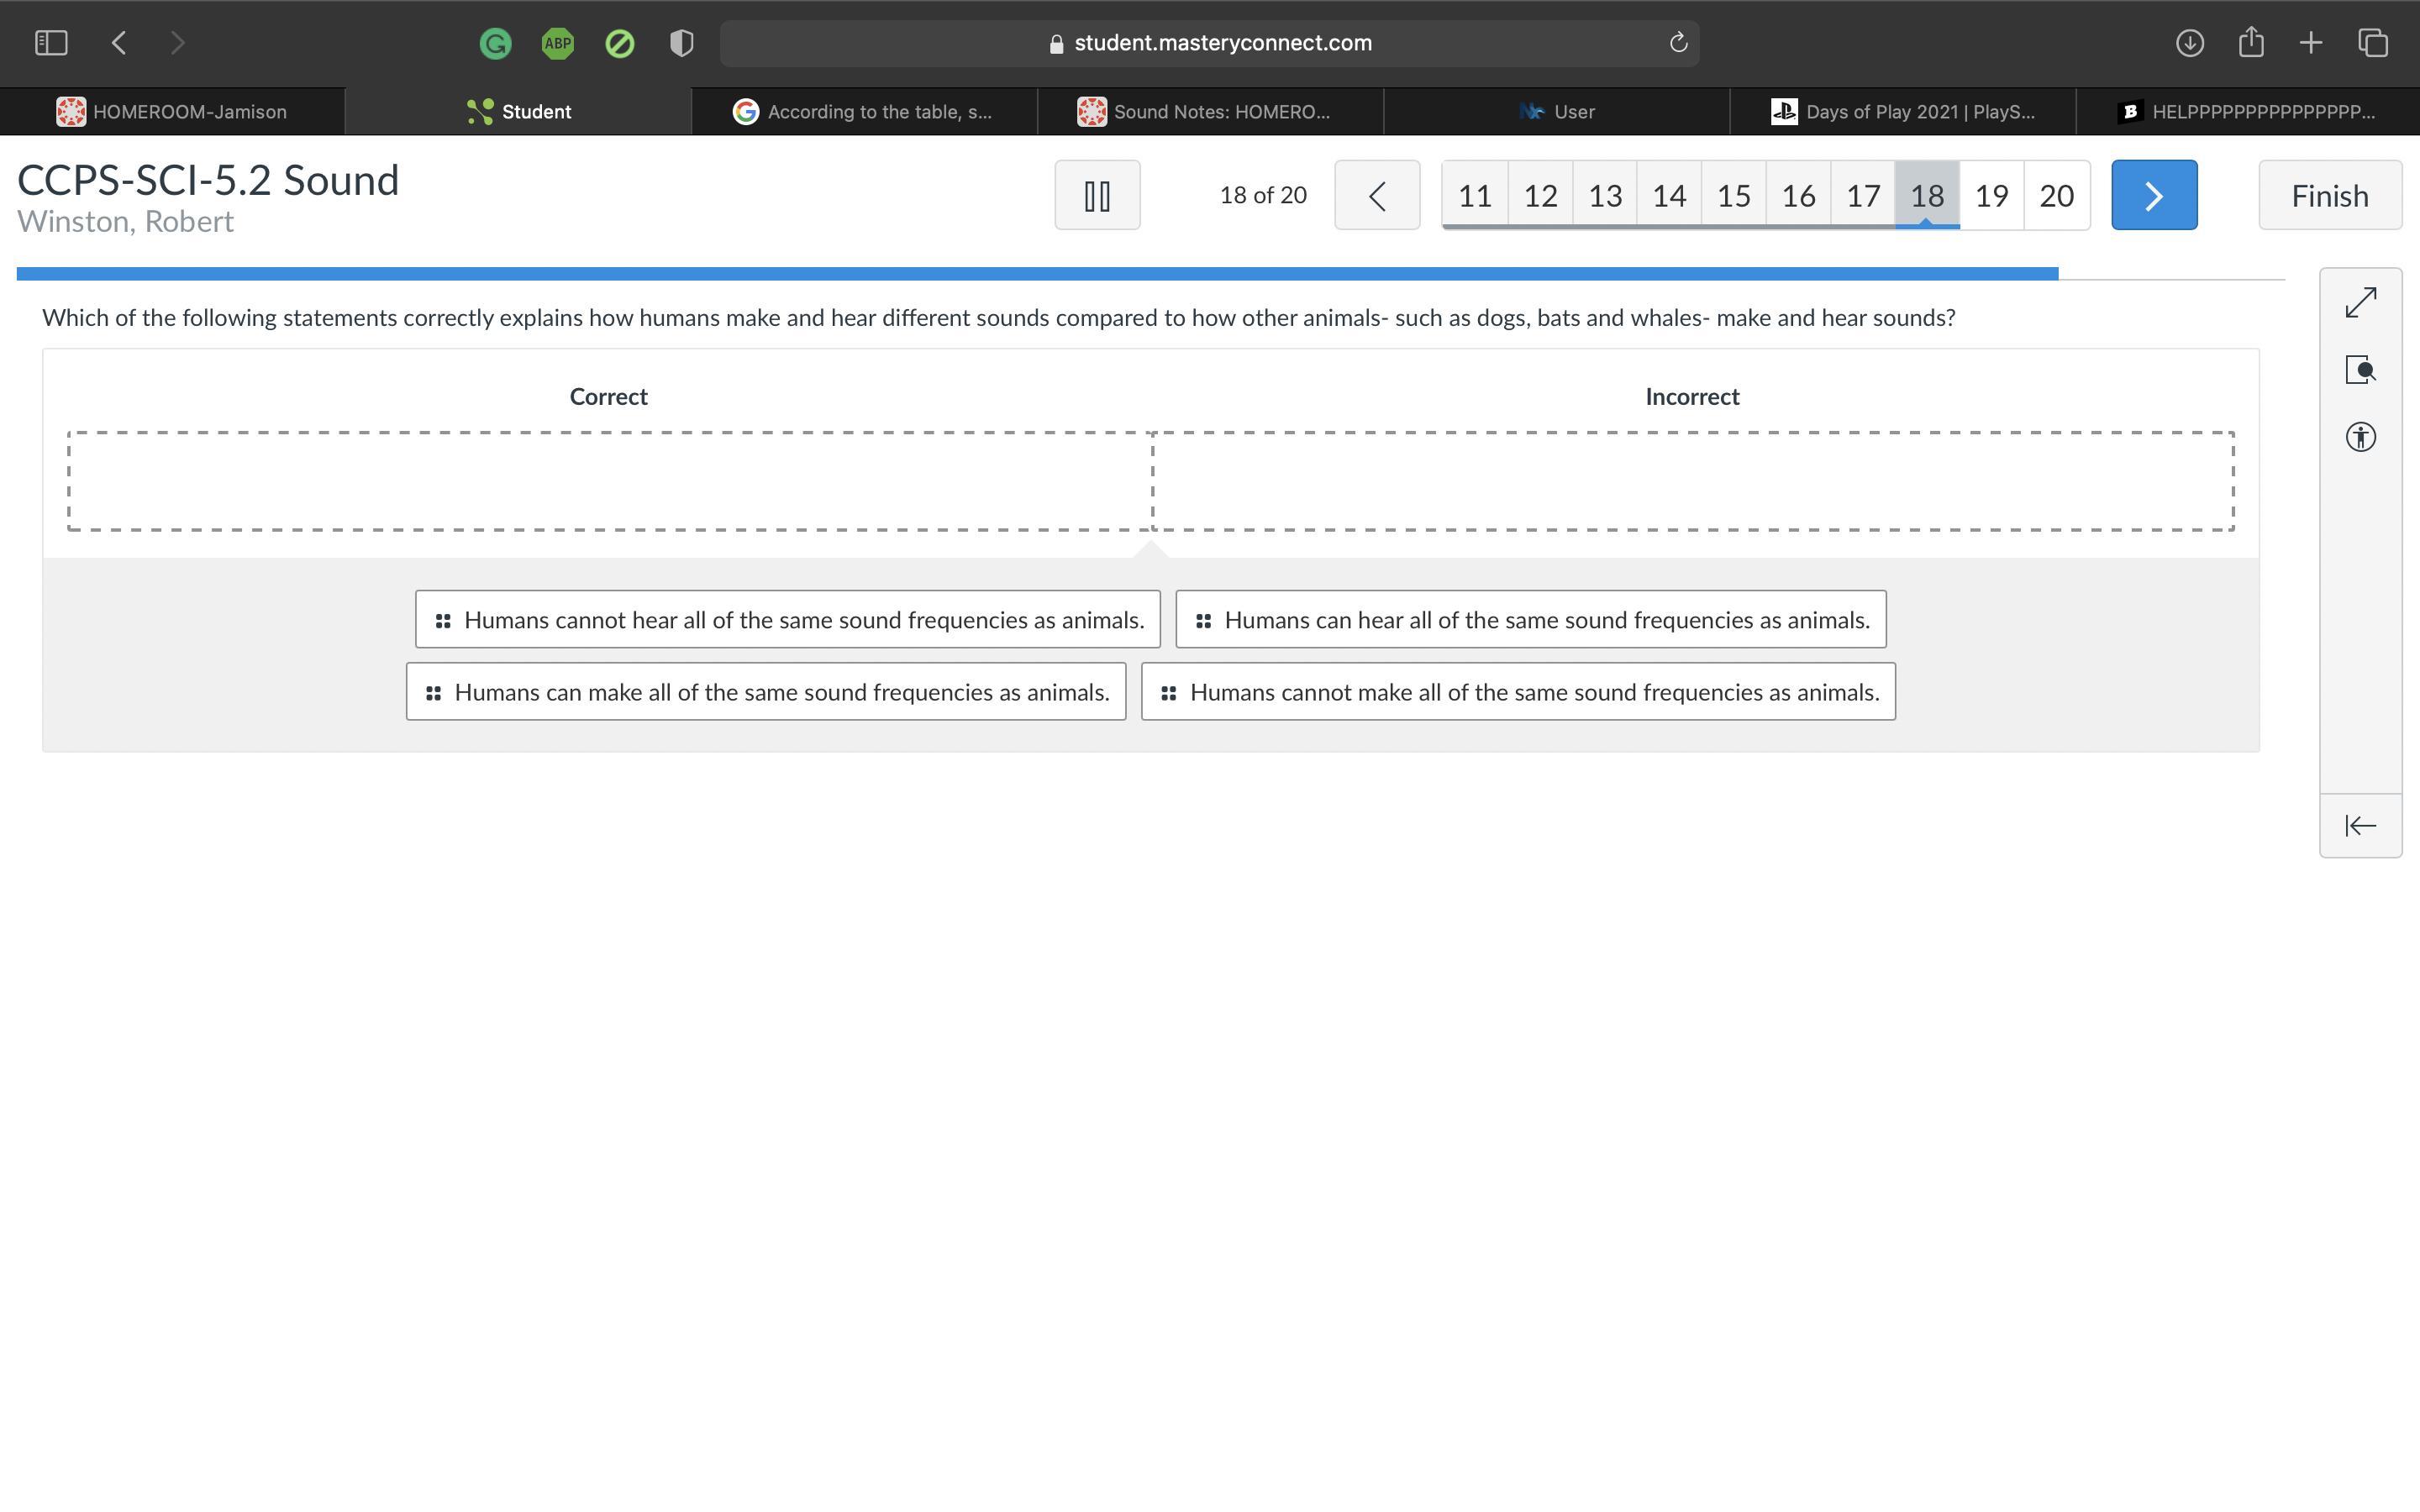Click the pause assessment icon
The image size is (2420, 1512).
1097,195
